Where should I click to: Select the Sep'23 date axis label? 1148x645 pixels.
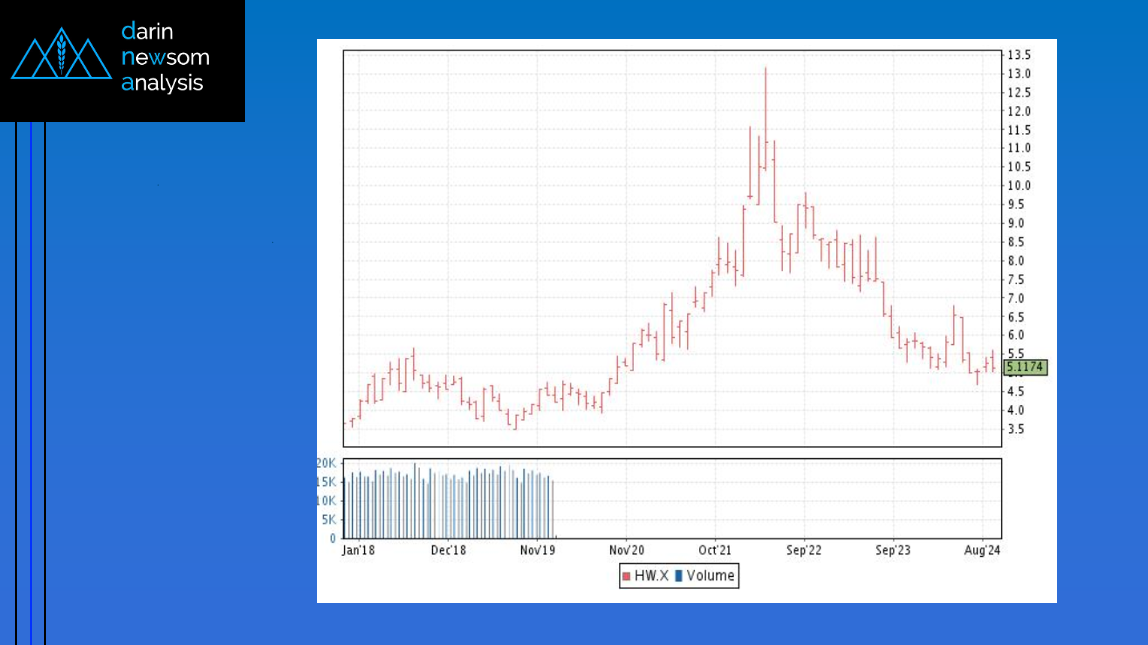[x=892, y=550]
